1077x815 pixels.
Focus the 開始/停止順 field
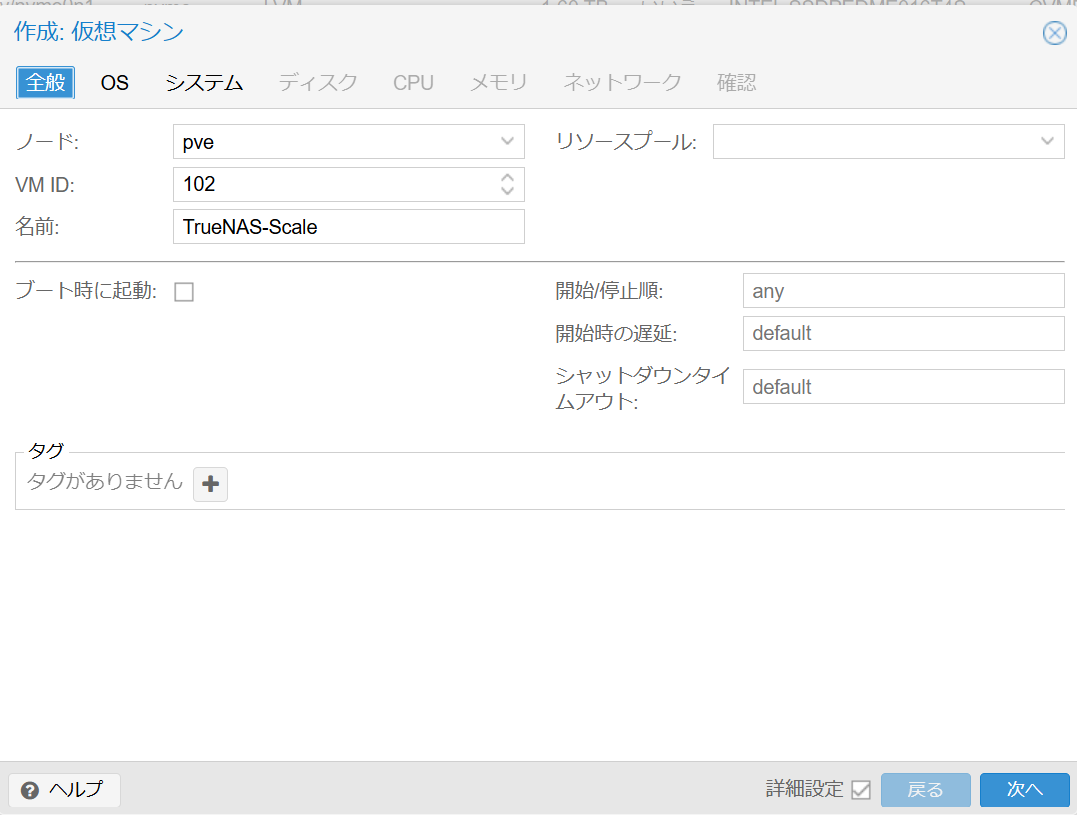coord(904,291)
